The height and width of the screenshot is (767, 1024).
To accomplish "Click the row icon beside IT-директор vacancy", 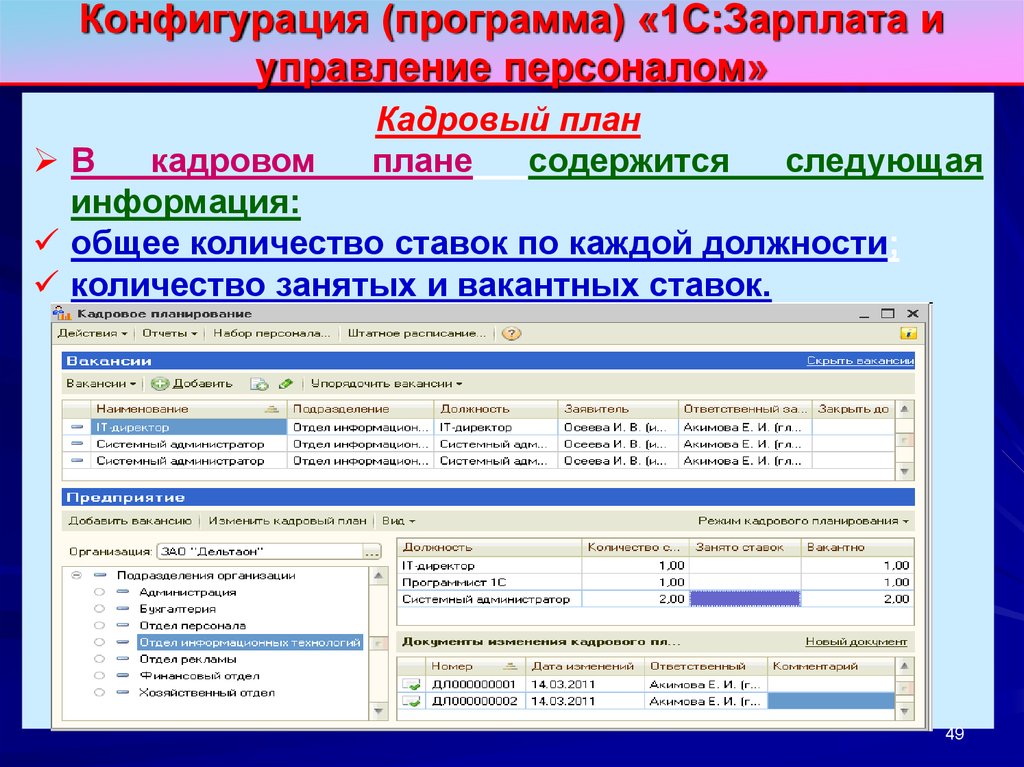I will 77,427.
